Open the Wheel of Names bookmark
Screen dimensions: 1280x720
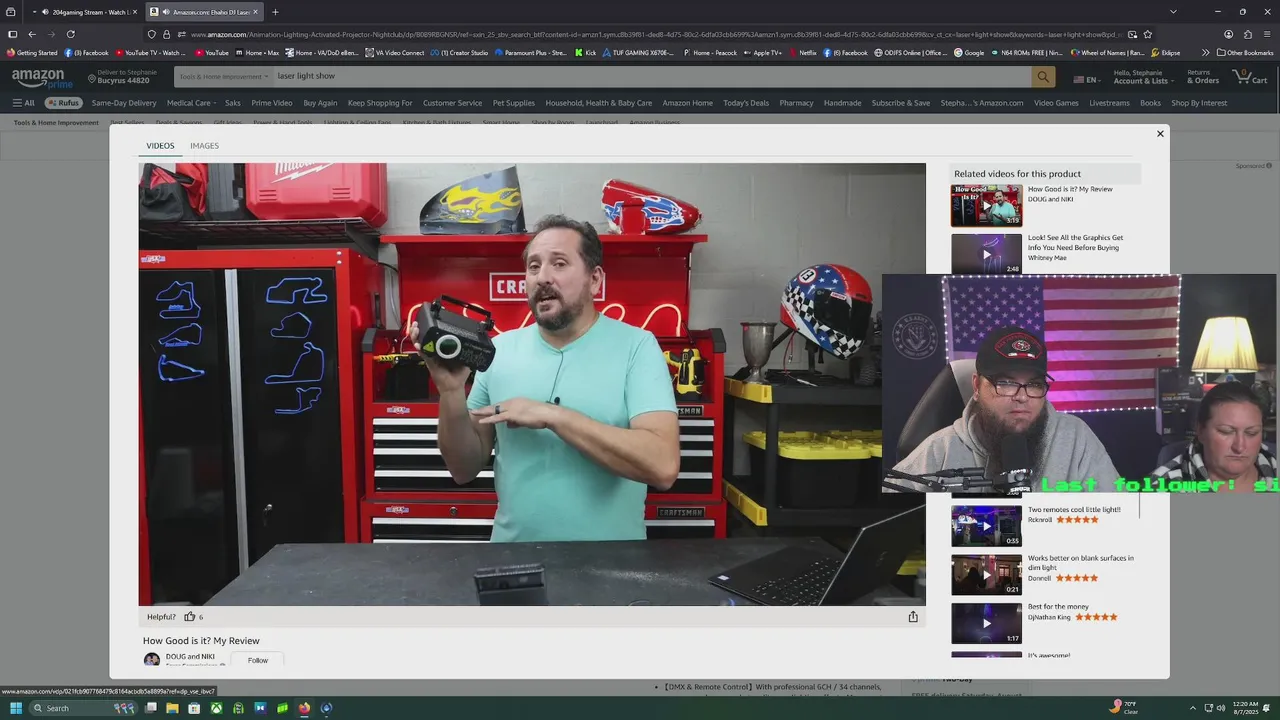click(1107, 52)
